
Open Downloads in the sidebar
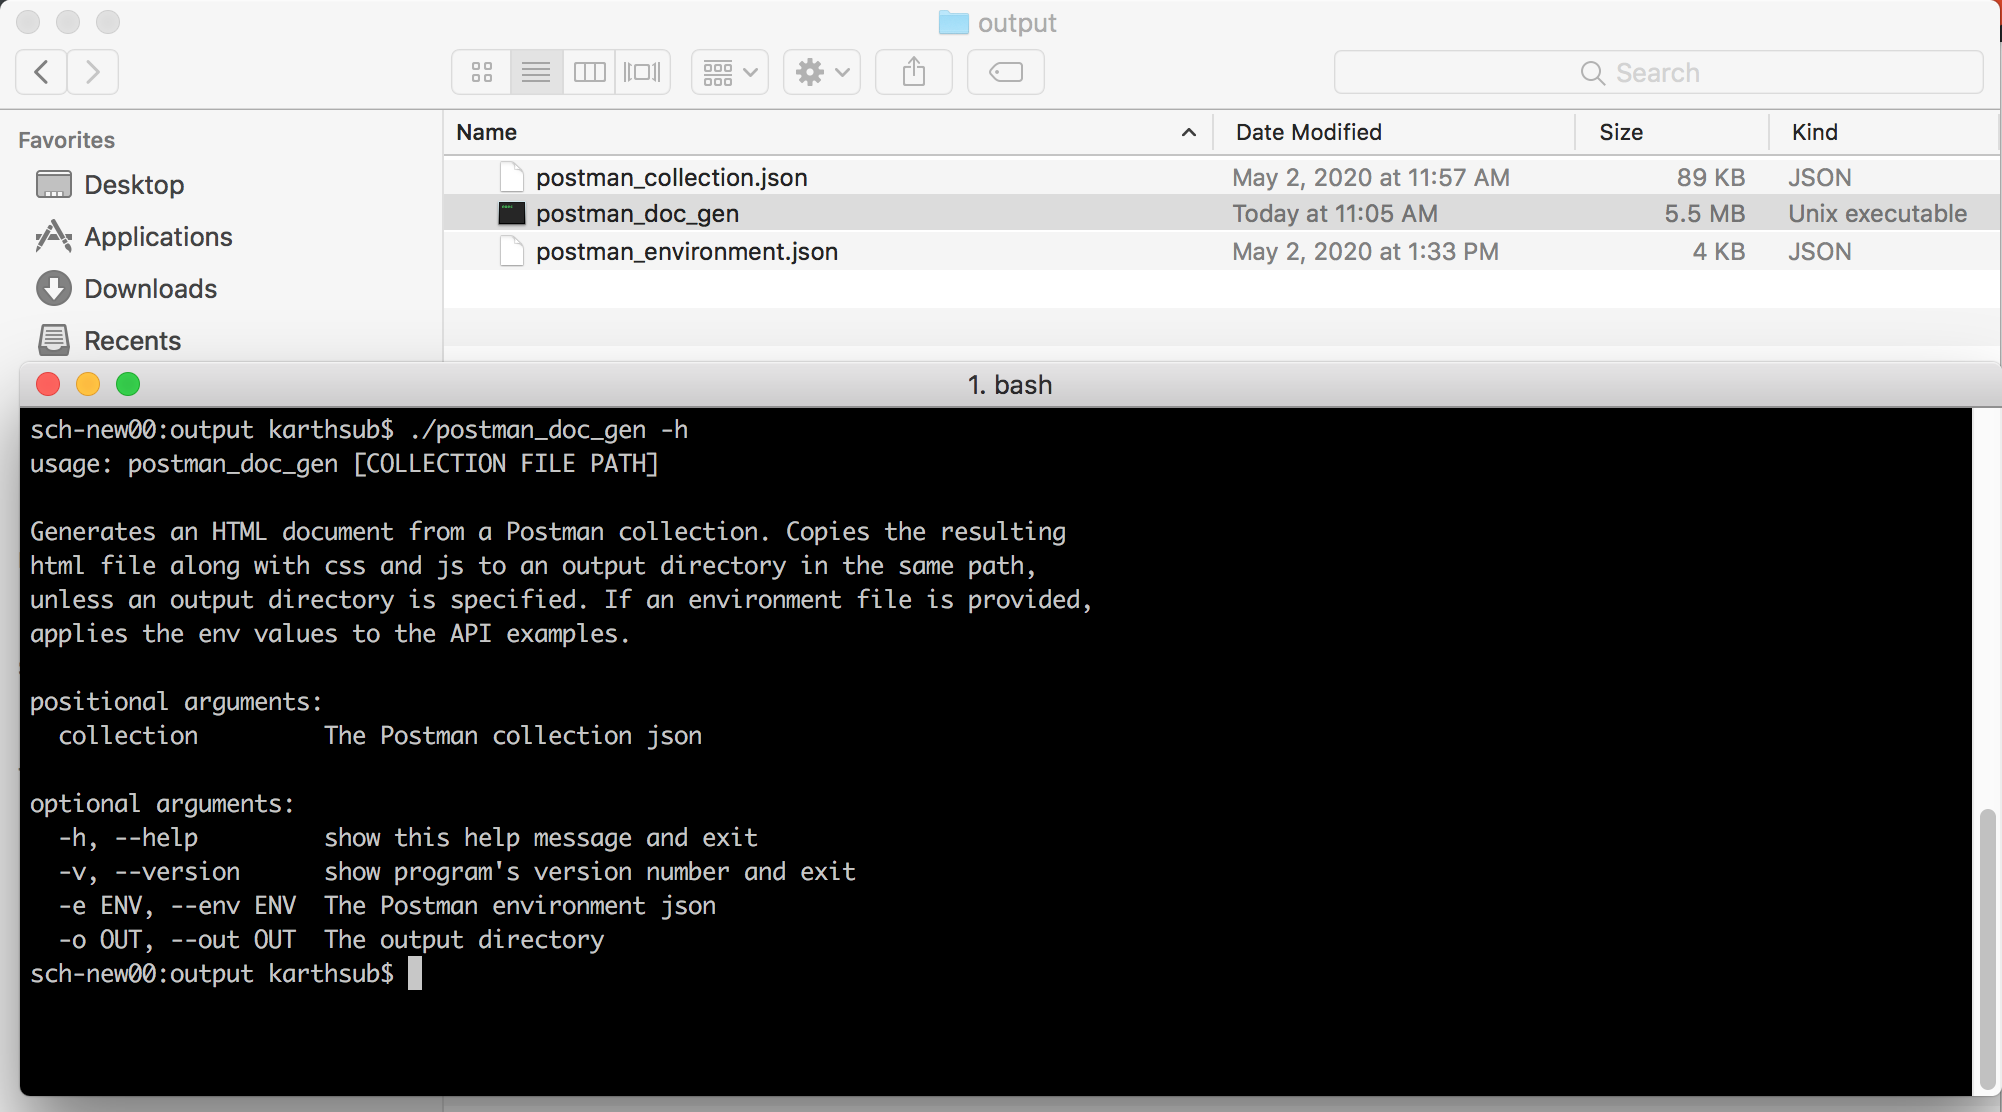(x=150, y=289)
